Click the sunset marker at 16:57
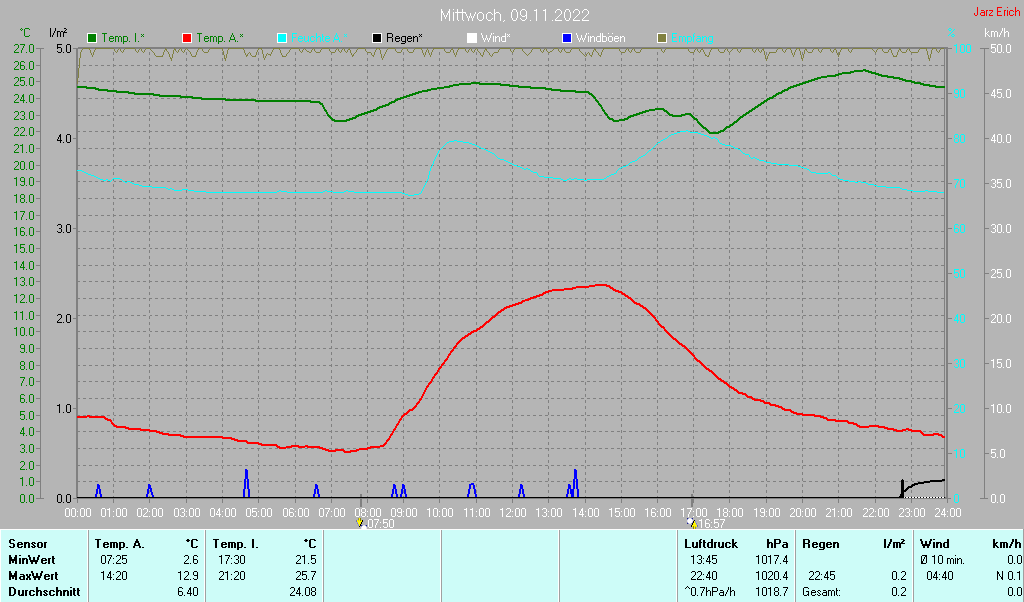The height and width of the screenshot is (602, 1024). [692, 523]
